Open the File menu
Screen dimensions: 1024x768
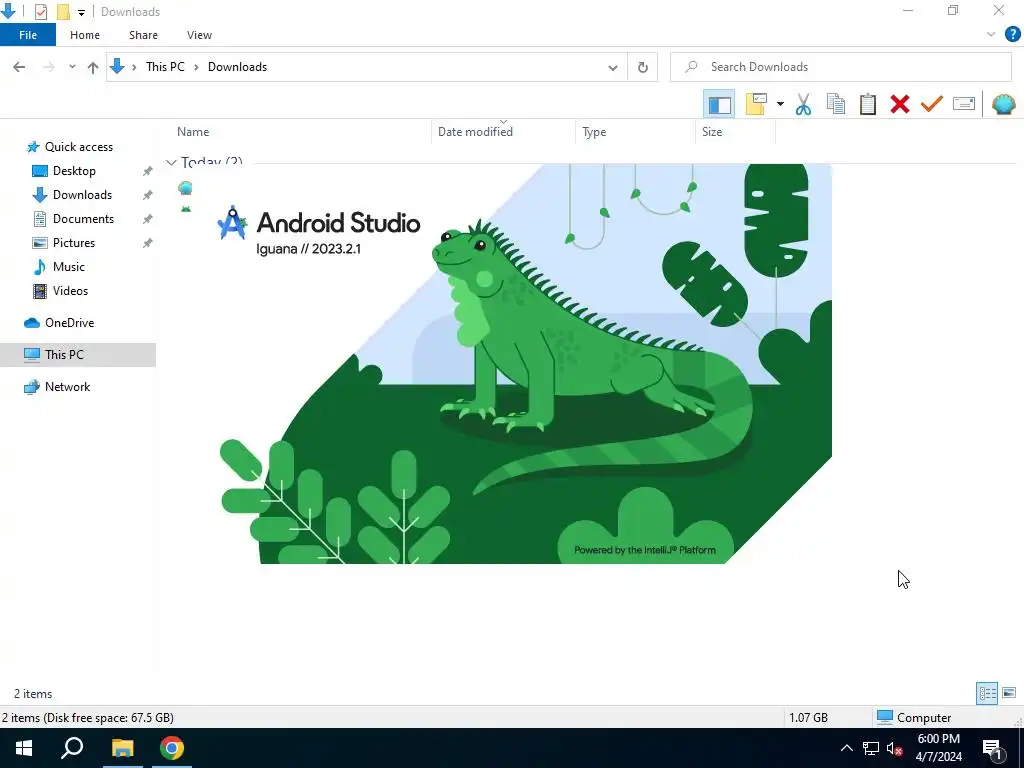28,35
